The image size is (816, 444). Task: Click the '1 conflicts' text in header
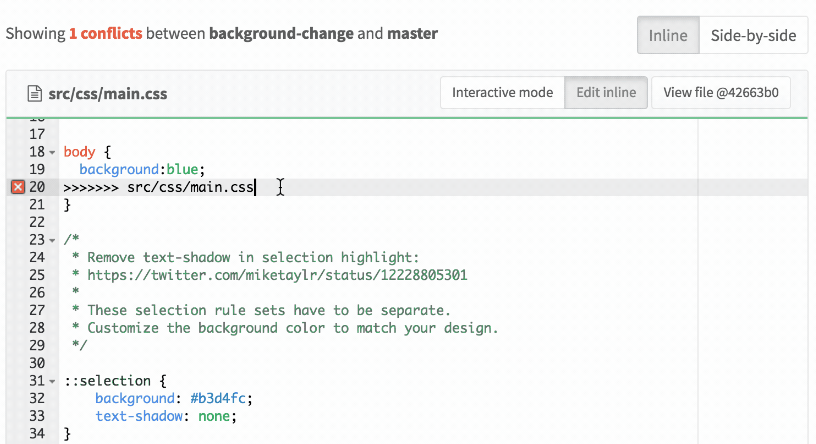coord(105,34)
